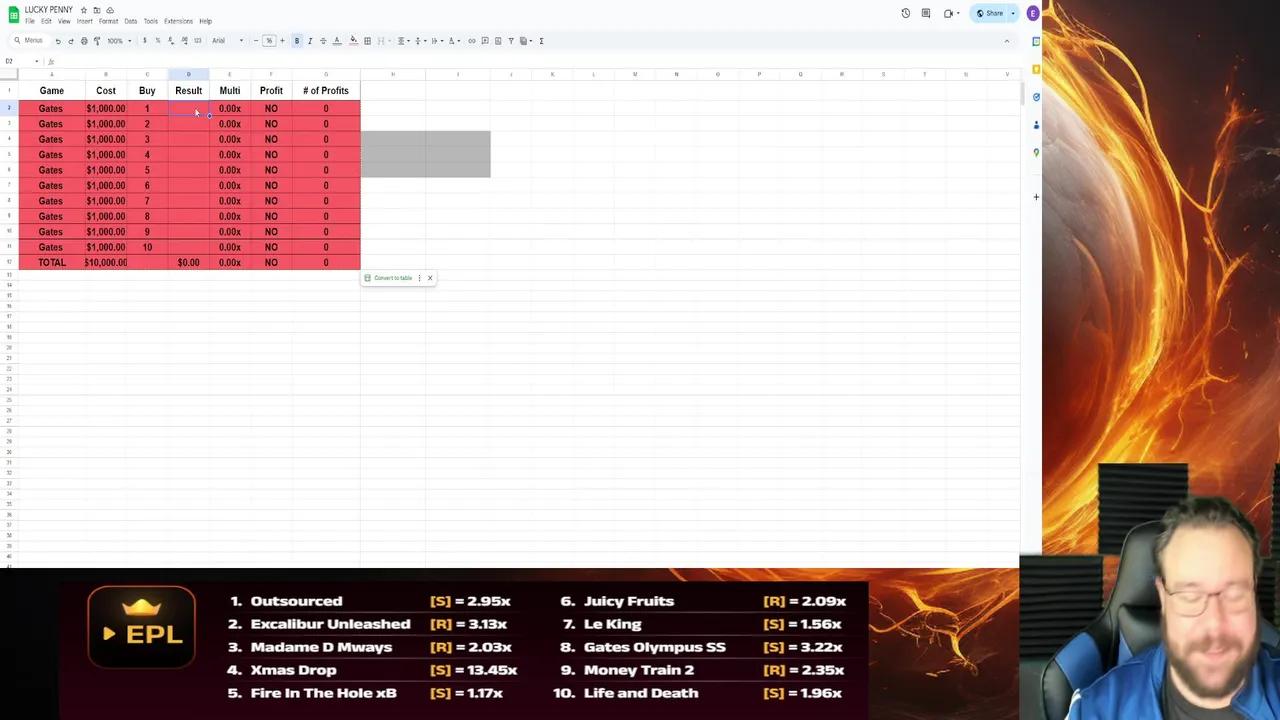Screen dimensions: 1280x720
Task: Activate the paint format tool
Action: pyautogui.click(x=97, y=41)
